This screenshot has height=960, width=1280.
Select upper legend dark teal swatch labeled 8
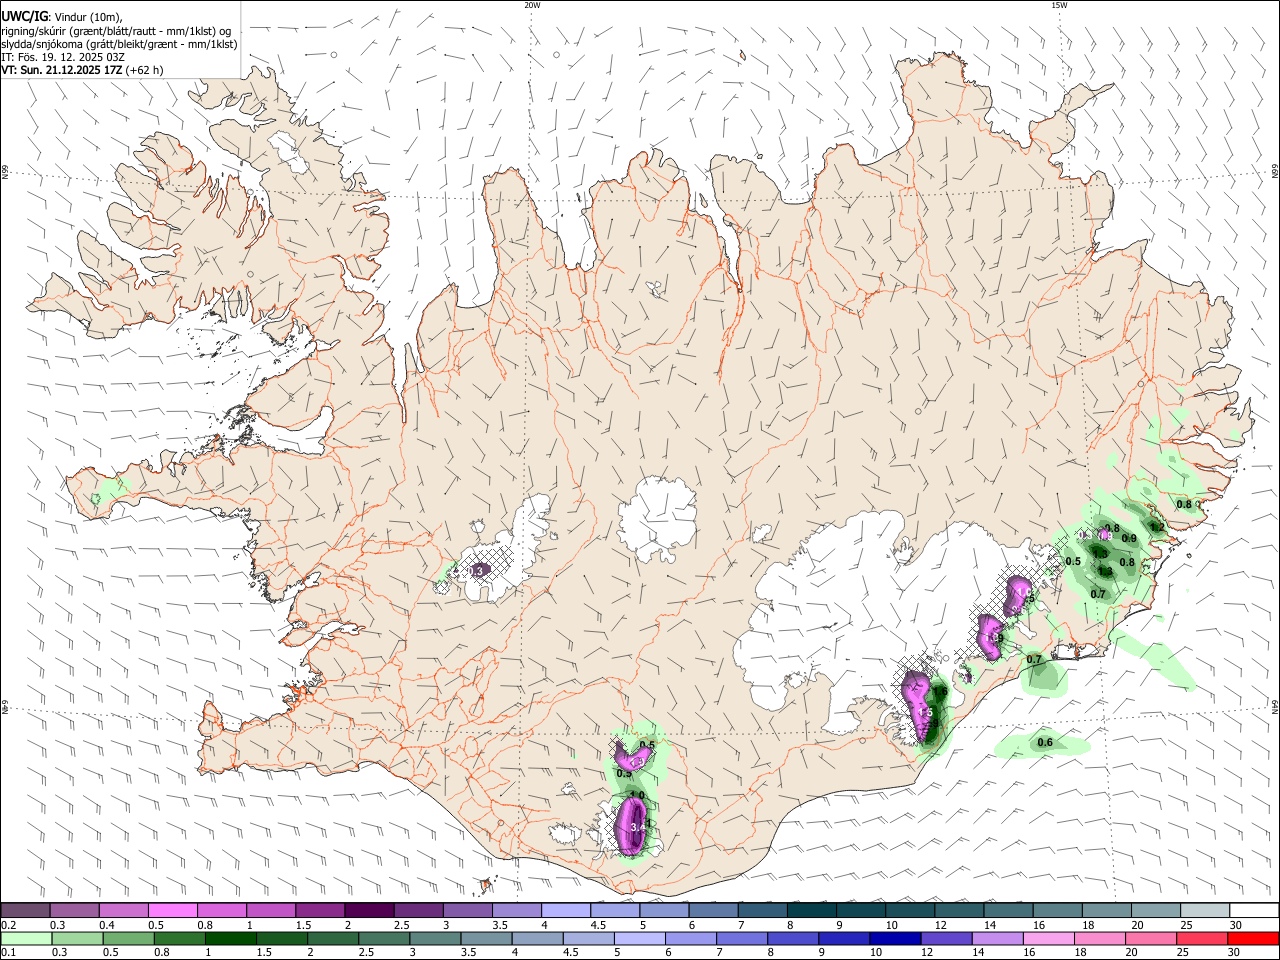click(x=811, y=910)
